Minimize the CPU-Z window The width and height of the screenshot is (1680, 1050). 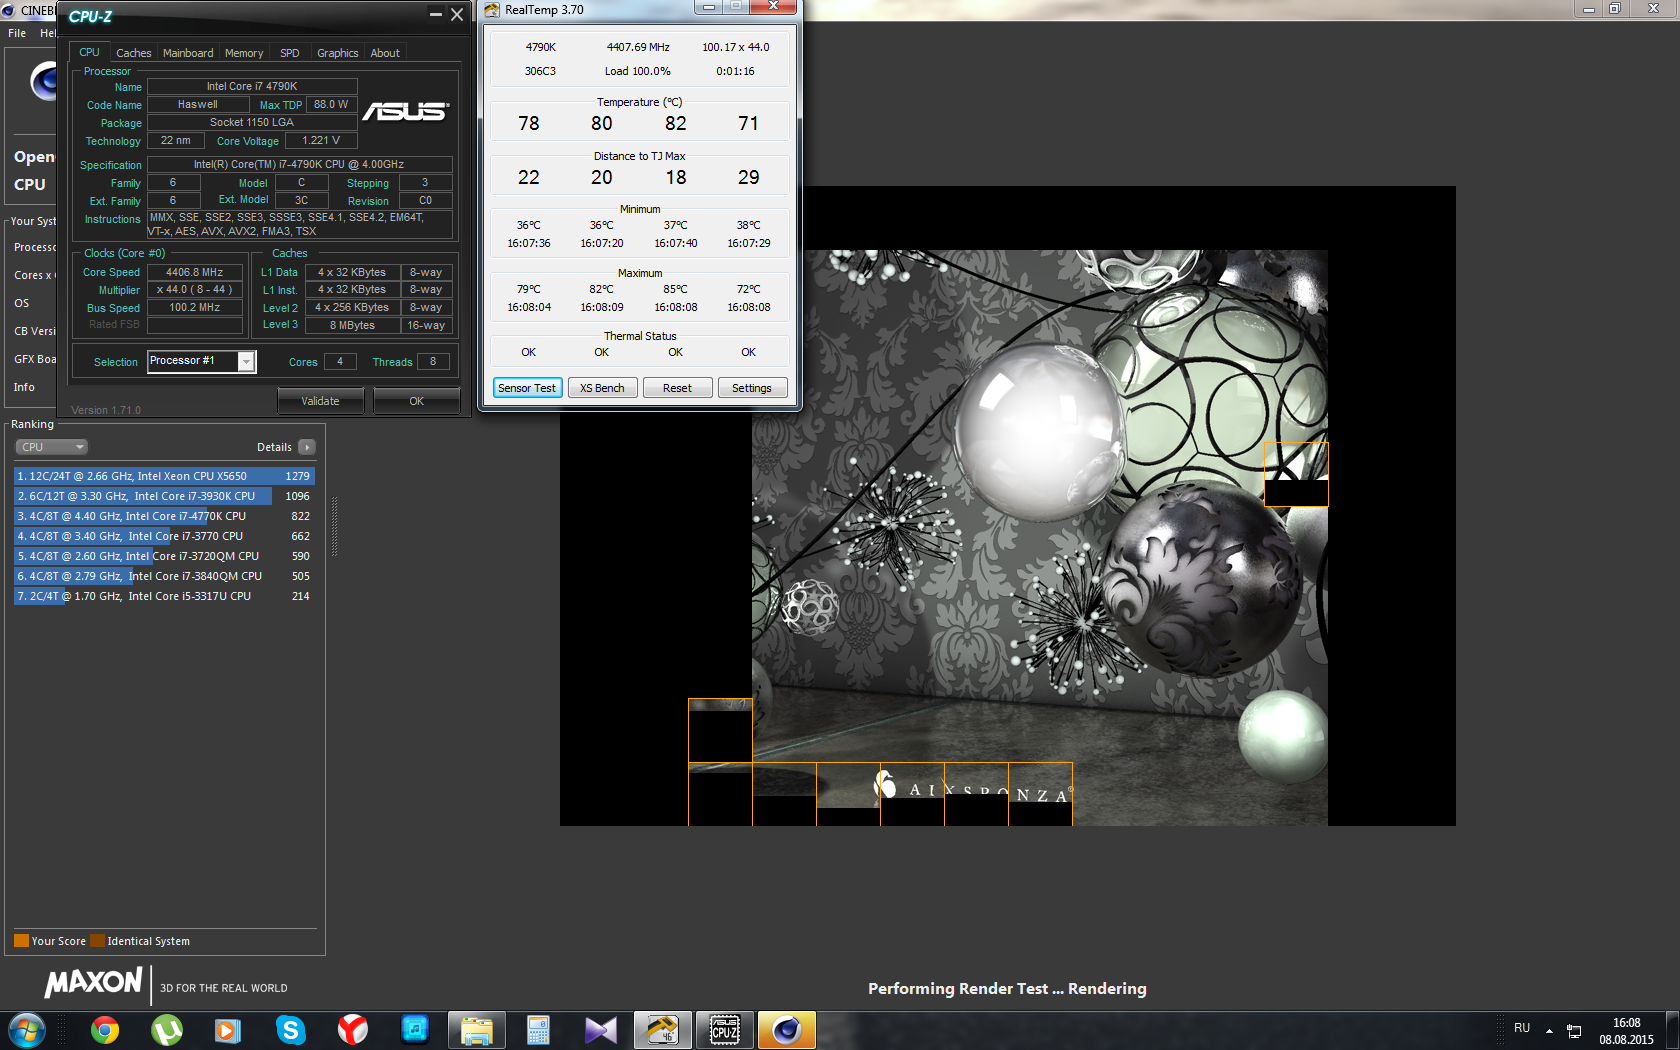click(x=435, y=14)
